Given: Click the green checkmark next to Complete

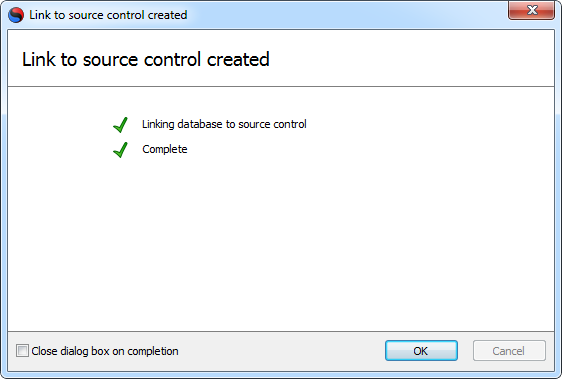Looking at the screenshot, I should [x=120, y=150].
